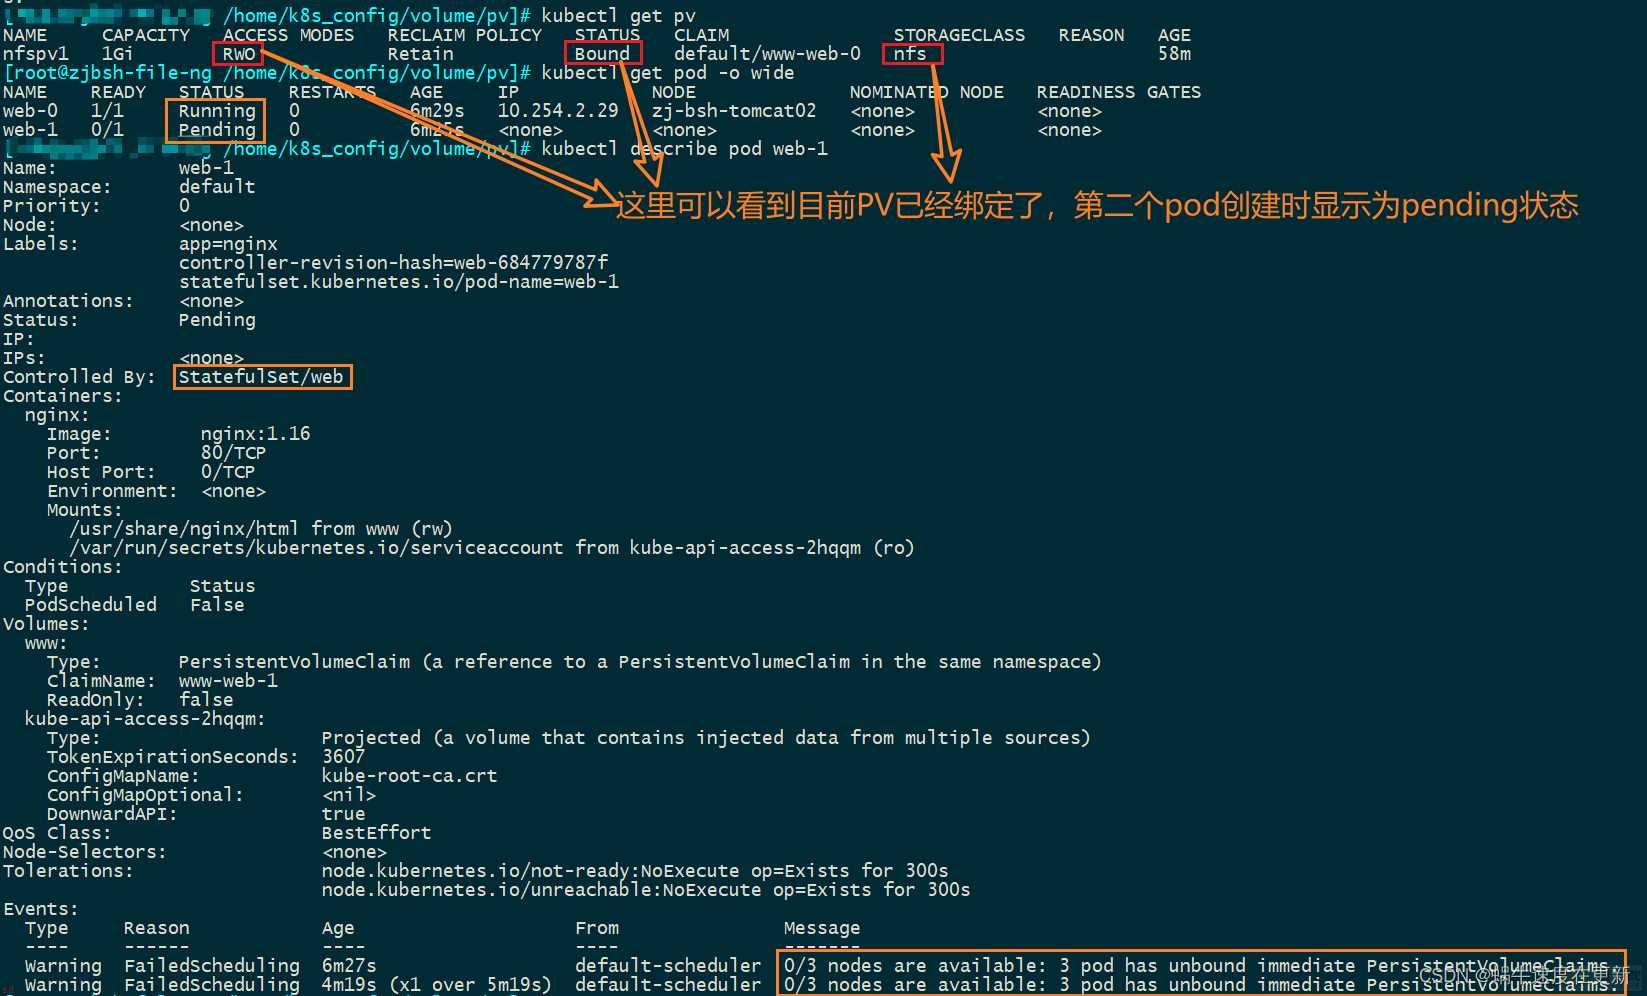The height and width of the screenshot is (996, 1647).
Task: Click 'FailedScheduling' reason in the 6m27s event row
Action: (212, 966)
